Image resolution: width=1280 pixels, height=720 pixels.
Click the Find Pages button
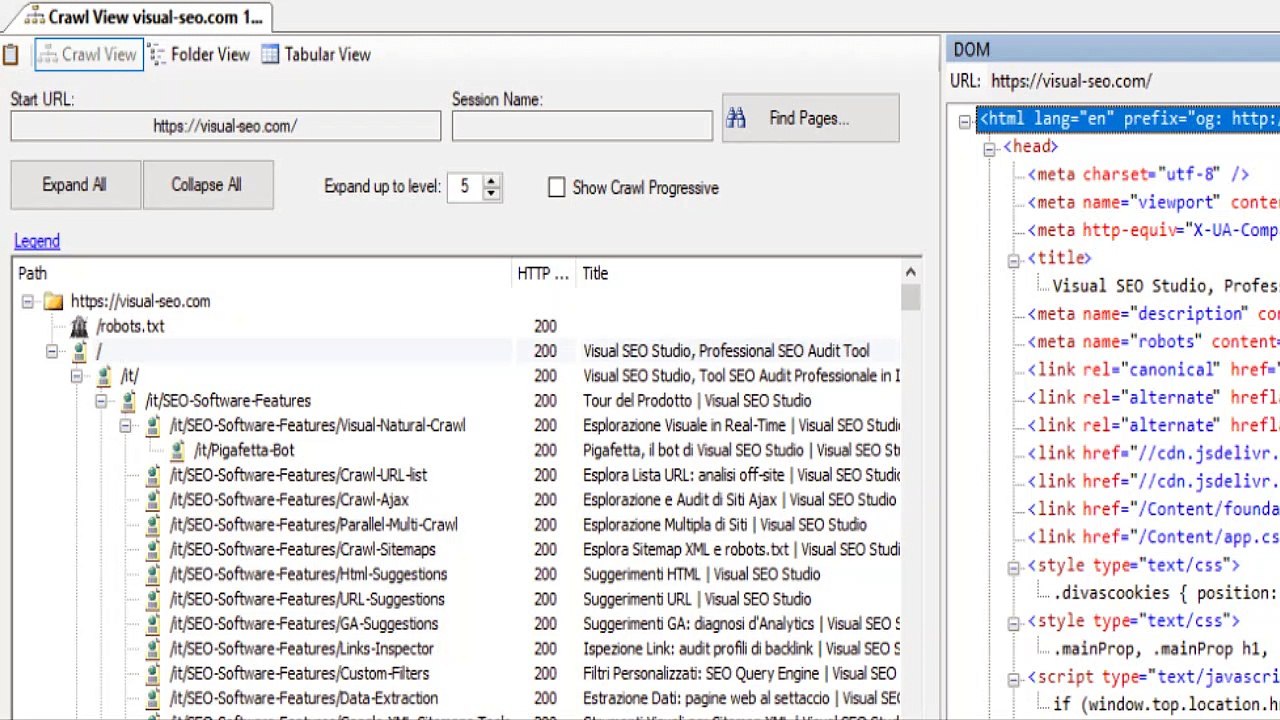pos(810,118)
